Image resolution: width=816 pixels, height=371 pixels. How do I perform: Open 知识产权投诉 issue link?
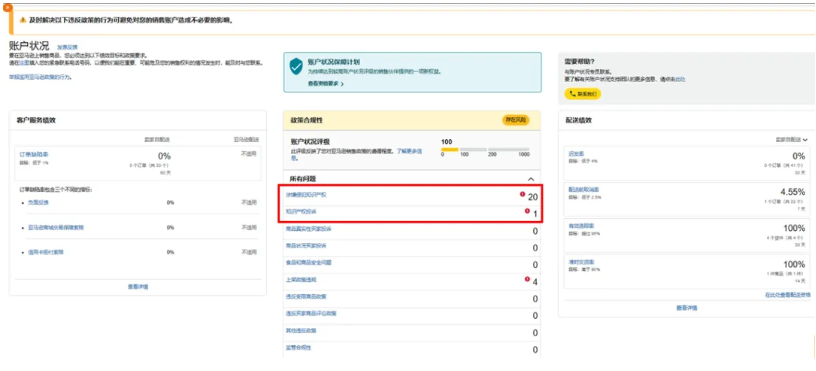pos(301,211)
